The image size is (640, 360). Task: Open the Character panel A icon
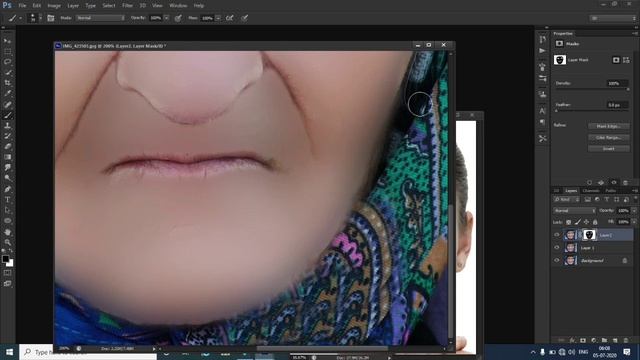[x=542, y=111]
